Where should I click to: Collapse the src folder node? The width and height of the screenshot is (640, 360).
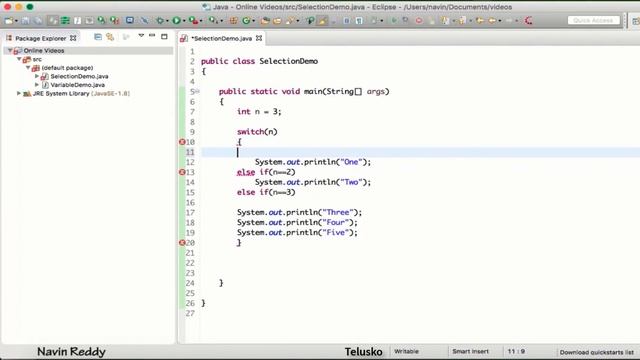click(19, 59)
